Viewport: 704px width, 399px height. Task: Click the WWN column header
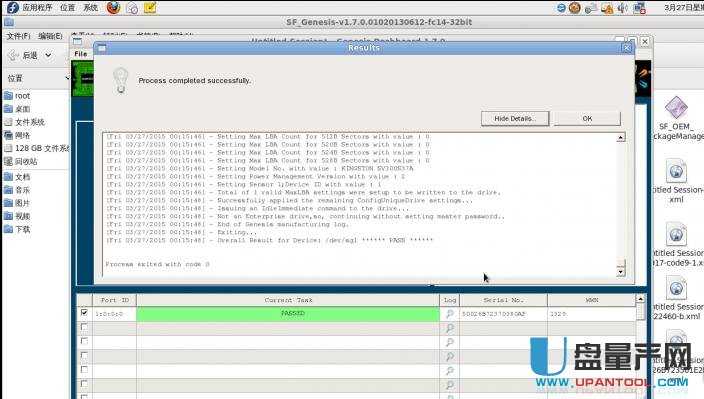(x=592, y=300)
